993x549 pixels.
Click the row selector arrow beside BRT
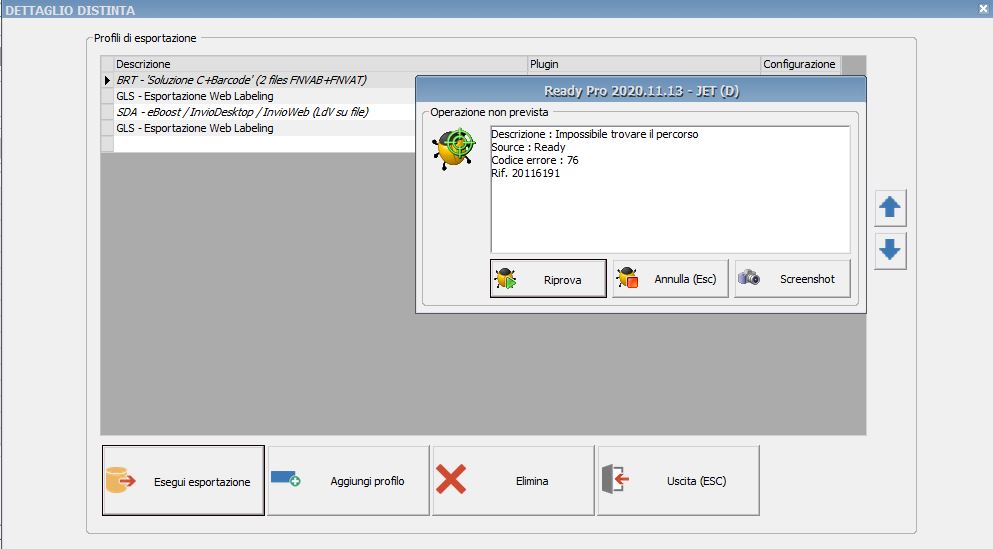click(107, 80)
